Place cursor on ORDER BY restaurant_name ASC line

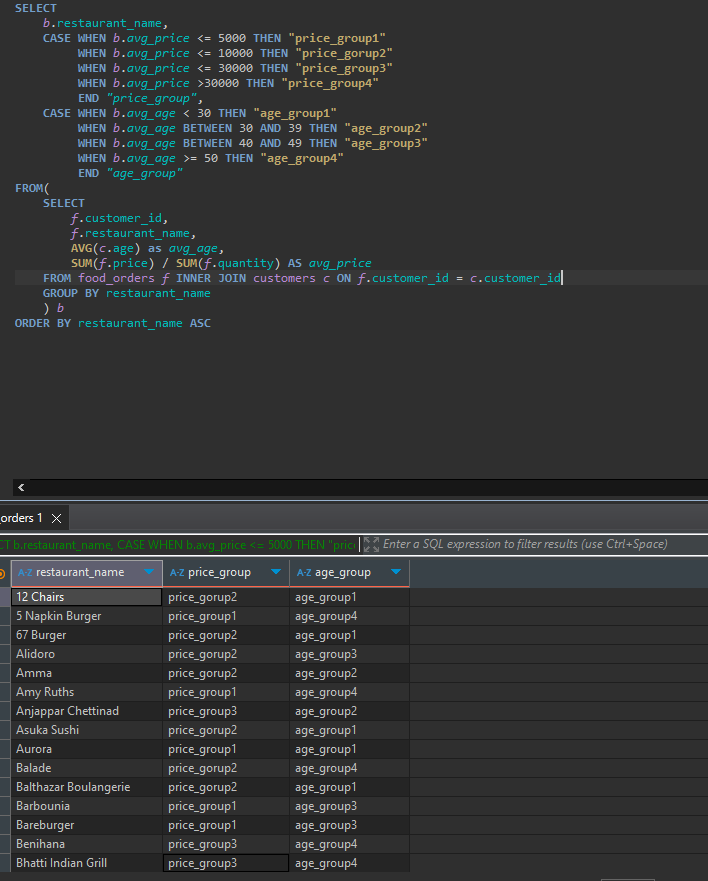[x=112, y=324]
